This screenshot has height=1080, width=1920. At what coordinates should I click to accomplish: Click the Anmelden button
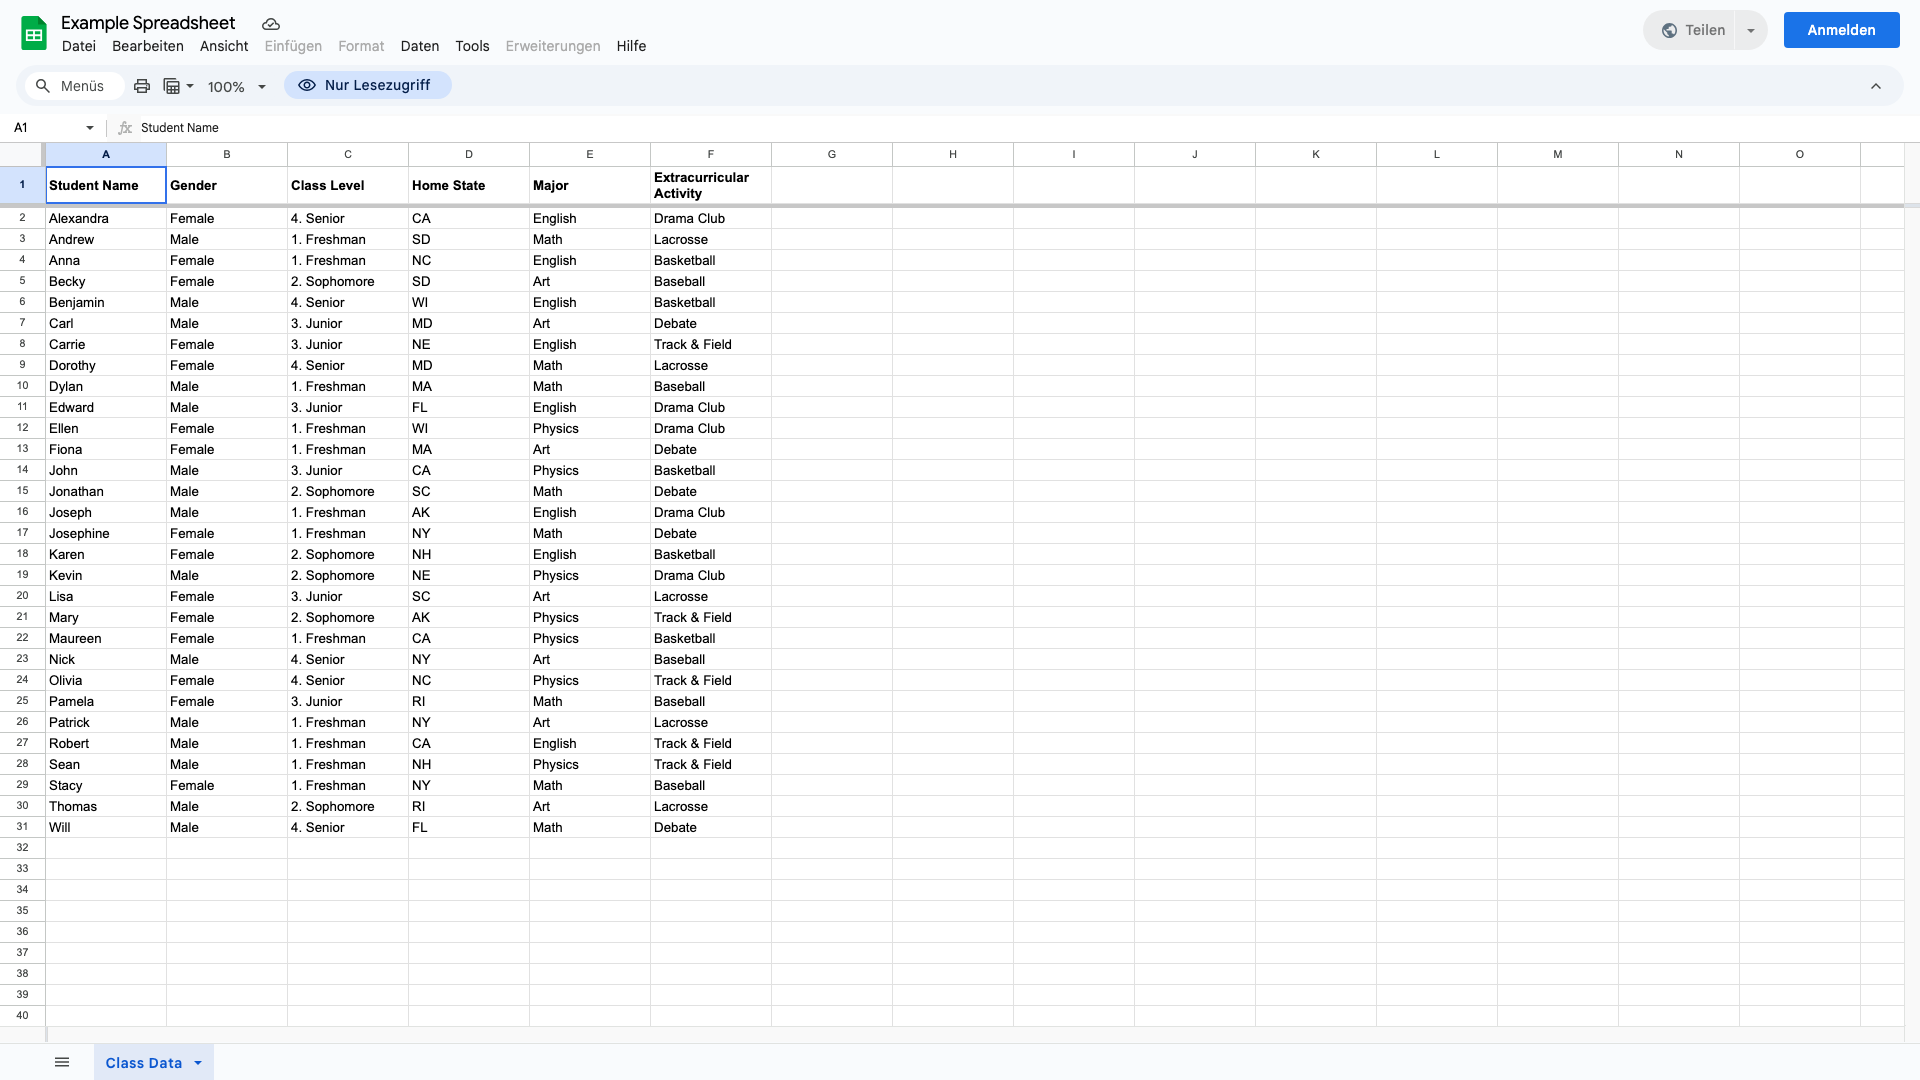click(1840, 30)
